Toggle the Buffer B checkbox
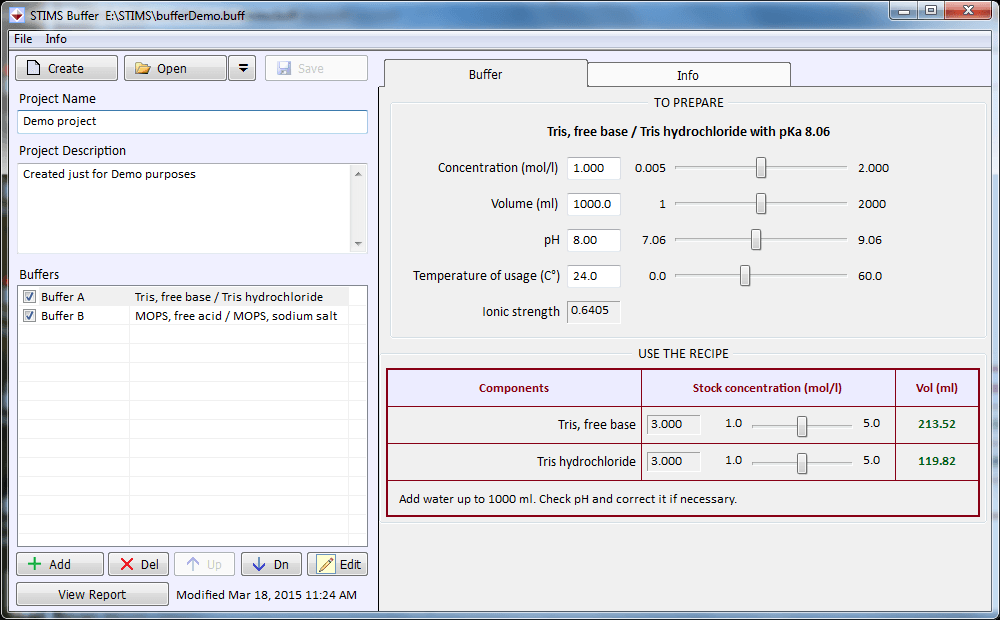 tap(29, 316)
